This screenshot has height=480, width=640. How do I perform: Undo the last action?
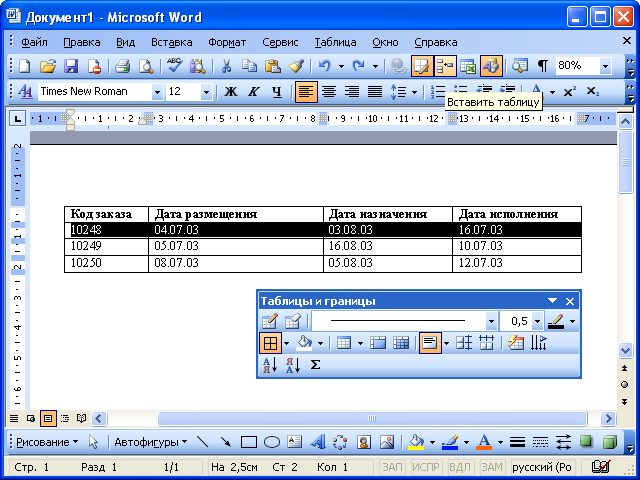point(324,66)
